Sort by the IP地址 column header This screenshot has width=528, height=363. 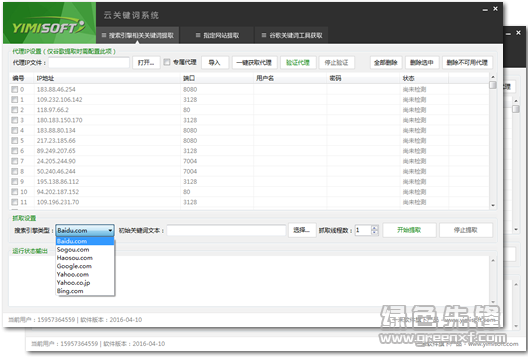(x=107, y=78)
